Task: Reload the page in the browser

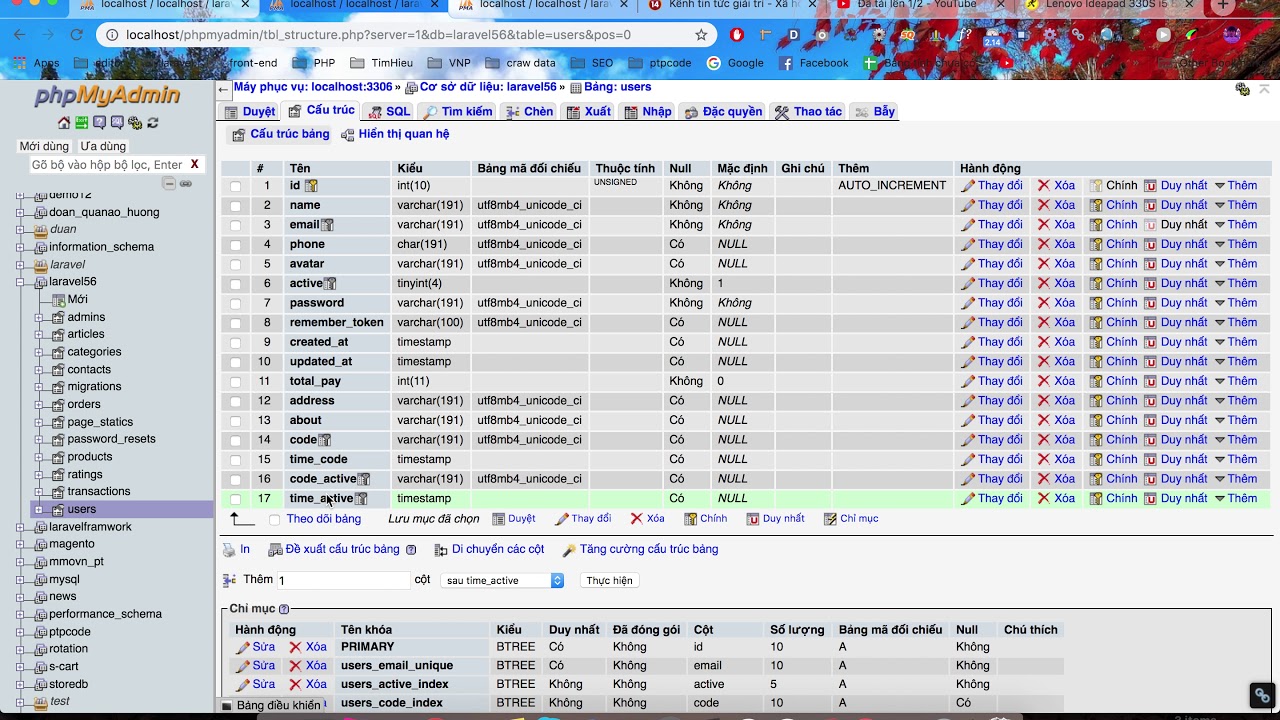Action: coord(76,35)
